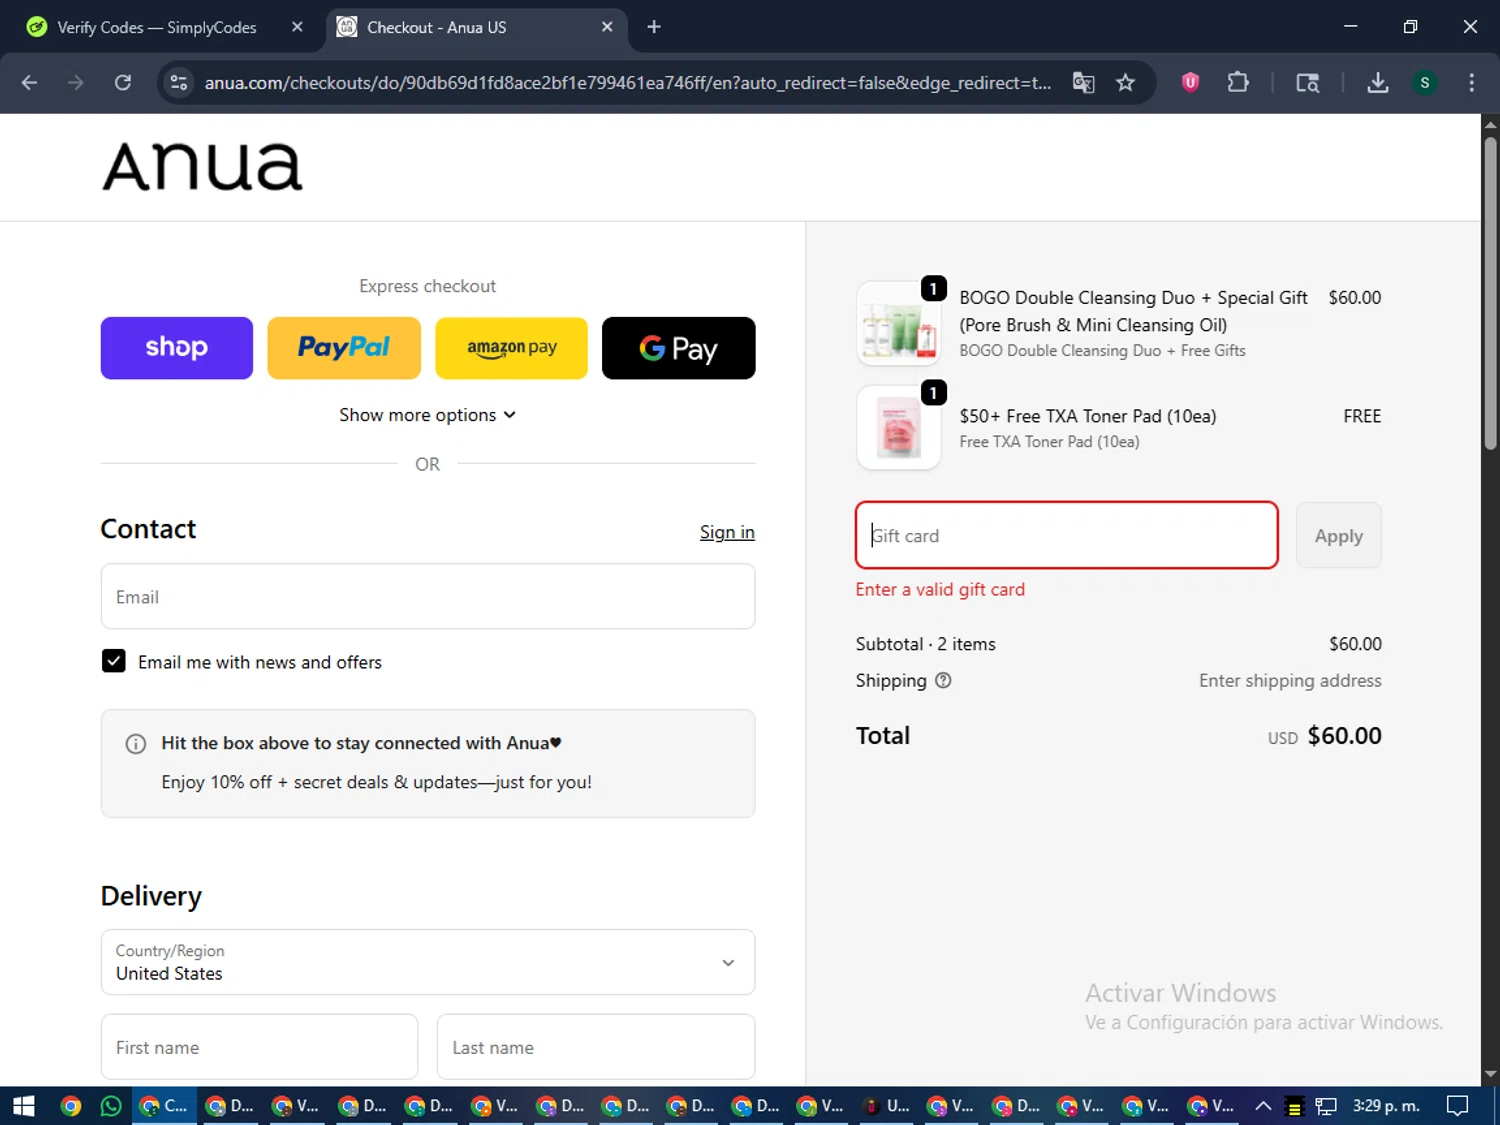Viewport: 1500px width, 1125px height.
Task: Open the Country/Region dropdown
Action: coord(428,962)
